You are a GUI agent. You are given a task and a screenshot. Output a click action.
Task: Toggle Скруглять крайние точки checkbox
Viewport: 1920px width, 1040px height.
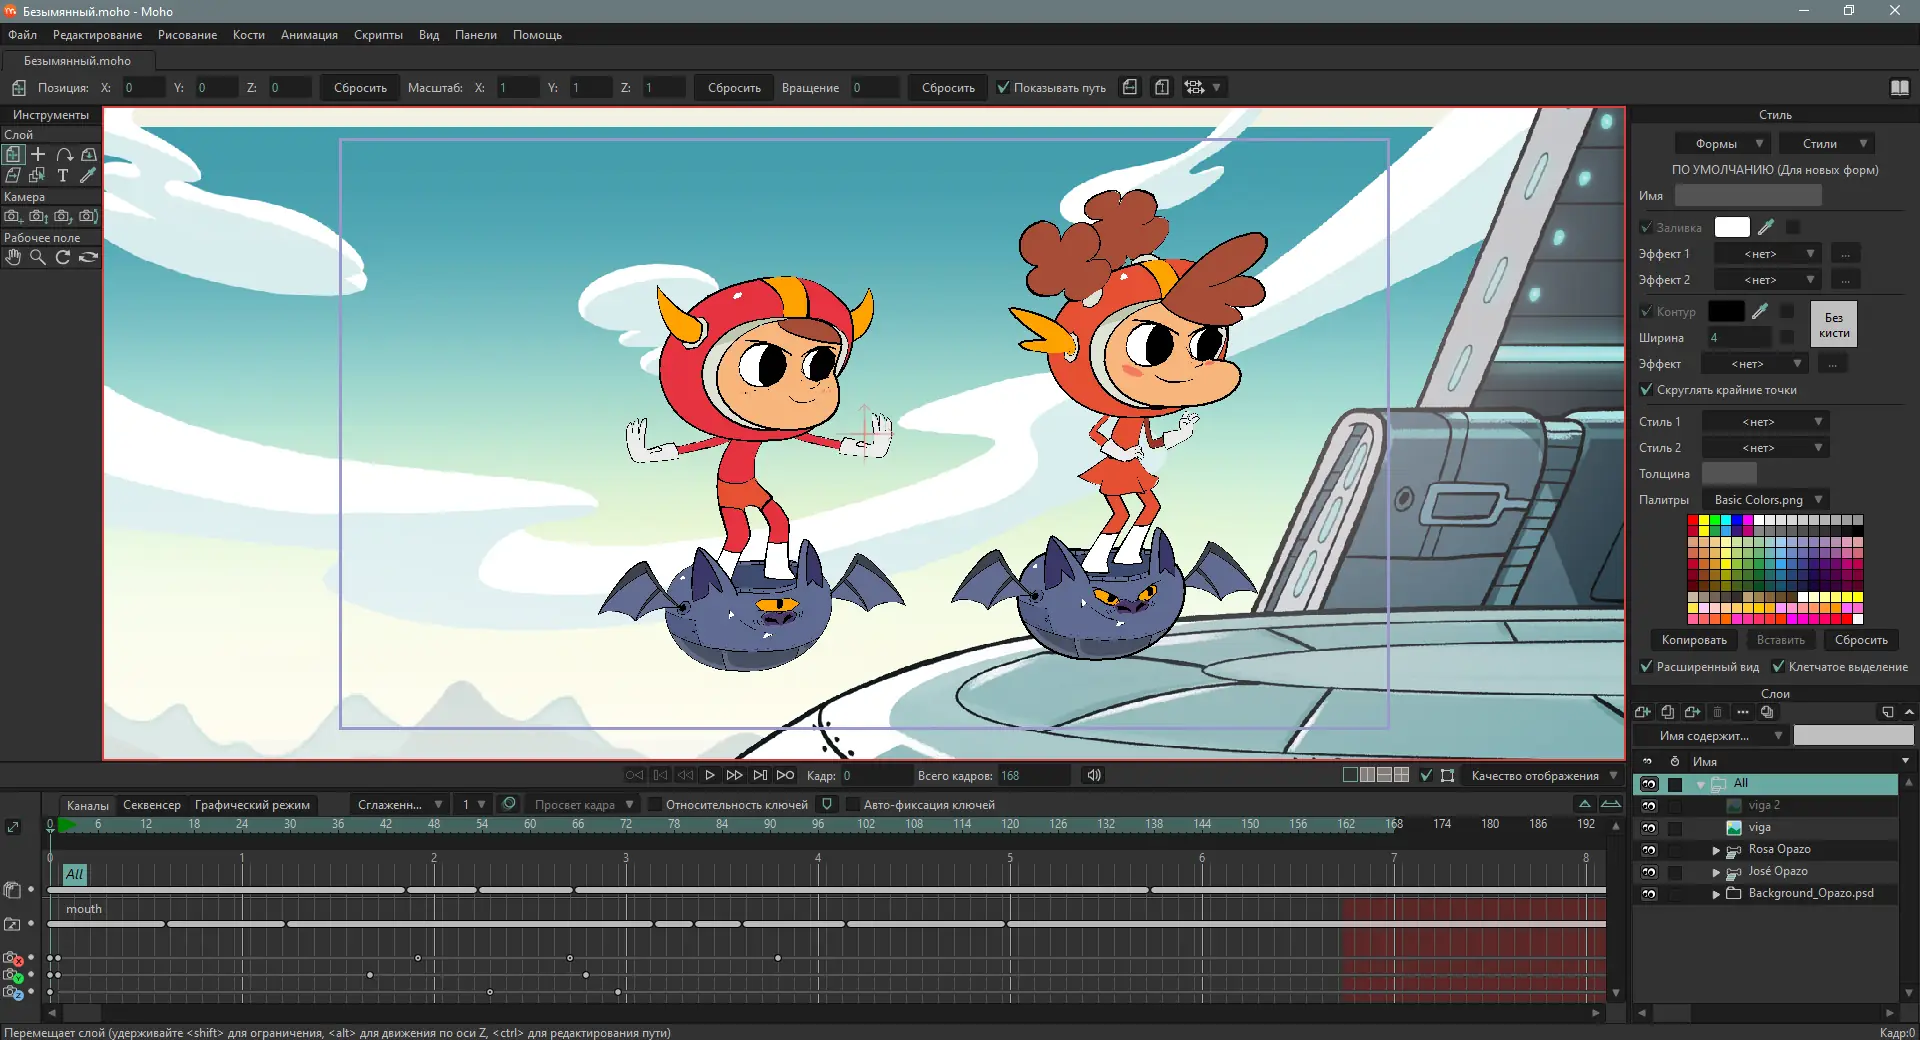pos(1646,389)
